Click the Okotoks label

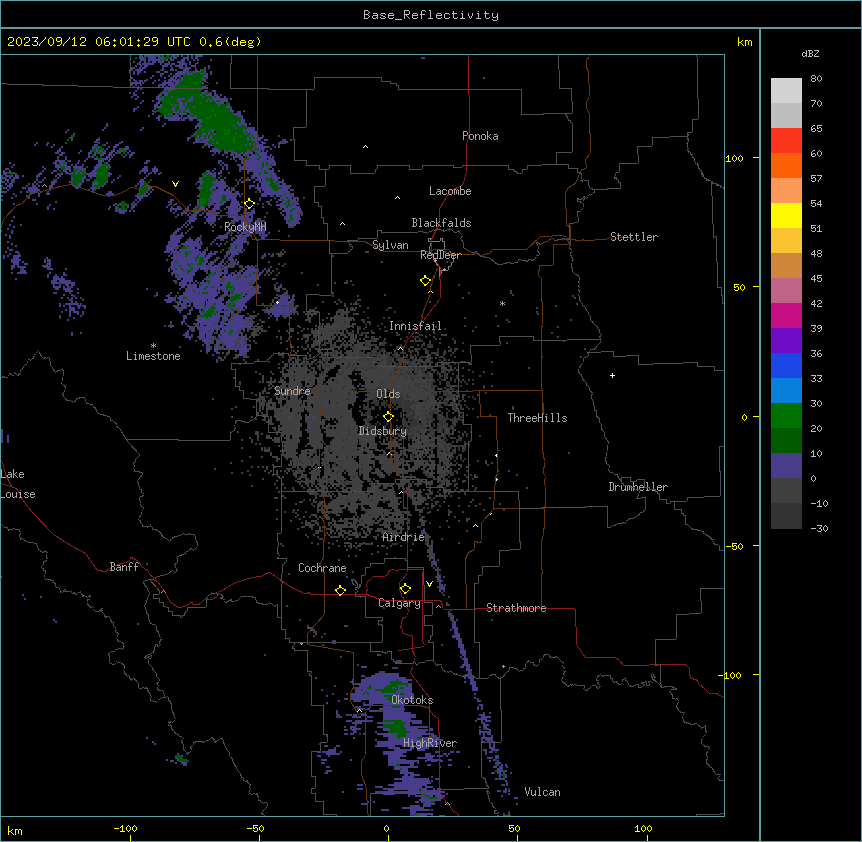coord(412,700)
